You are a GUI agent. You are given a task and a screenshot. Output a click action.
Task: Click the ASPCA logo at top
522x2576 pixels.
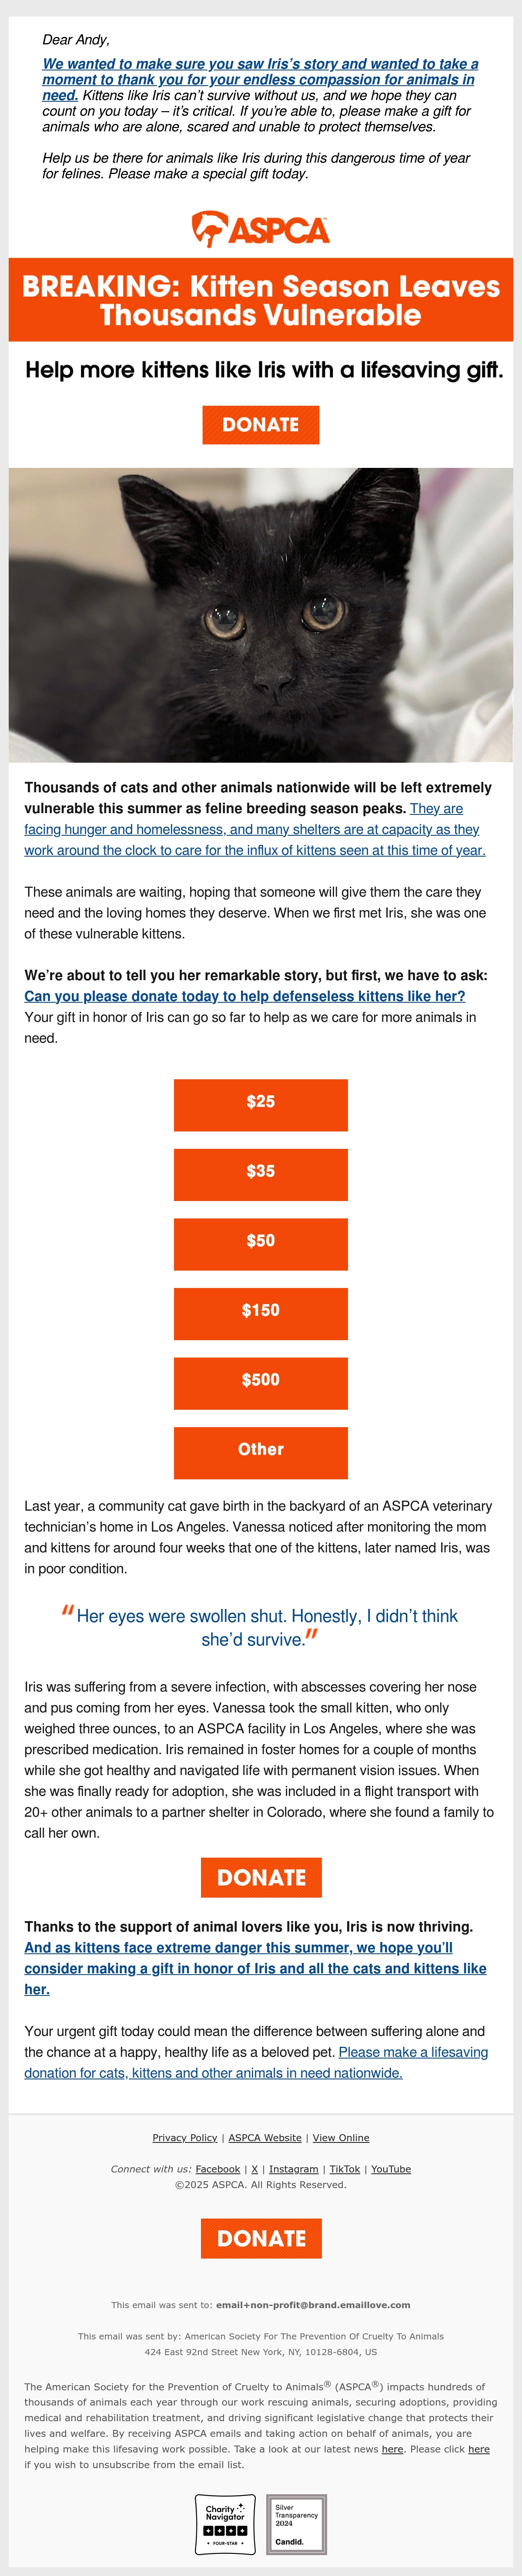click(x=261, y=229)
